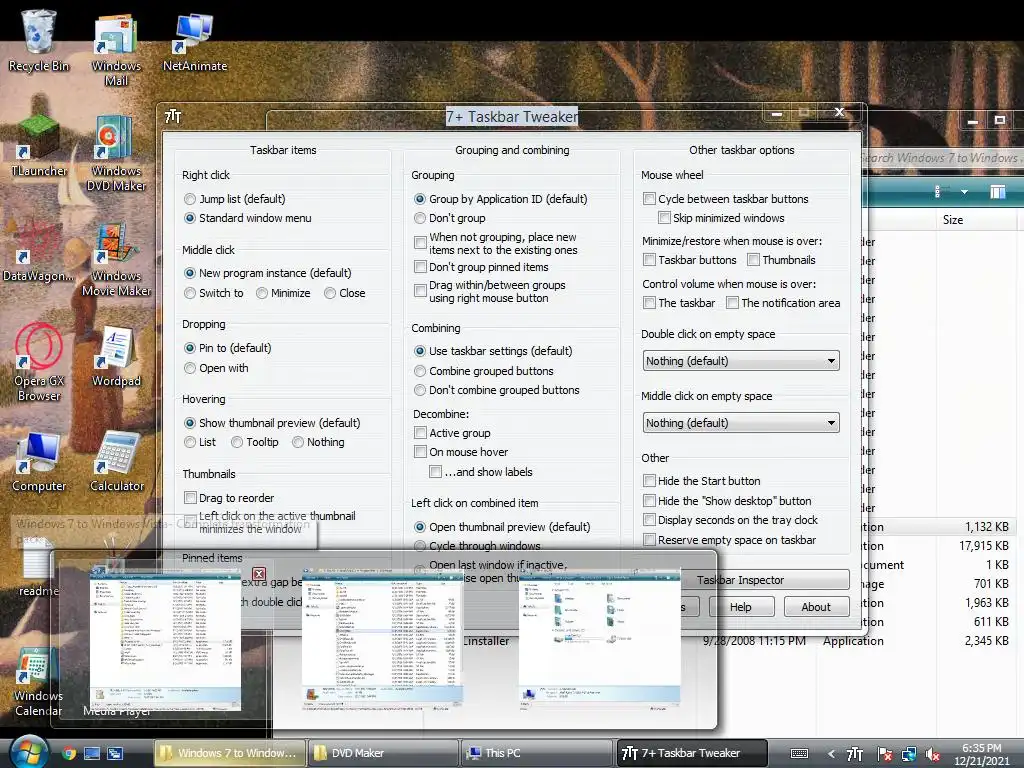Open Windows DVD Maker desktop icon
The width and height of the screenshot is (1024, 768).
click(116, 153)
